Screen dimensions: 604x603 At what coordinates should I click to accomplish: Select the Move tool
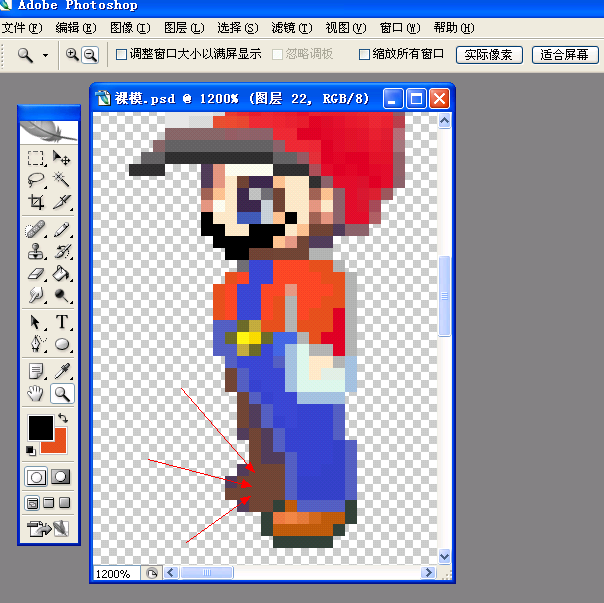61,158
